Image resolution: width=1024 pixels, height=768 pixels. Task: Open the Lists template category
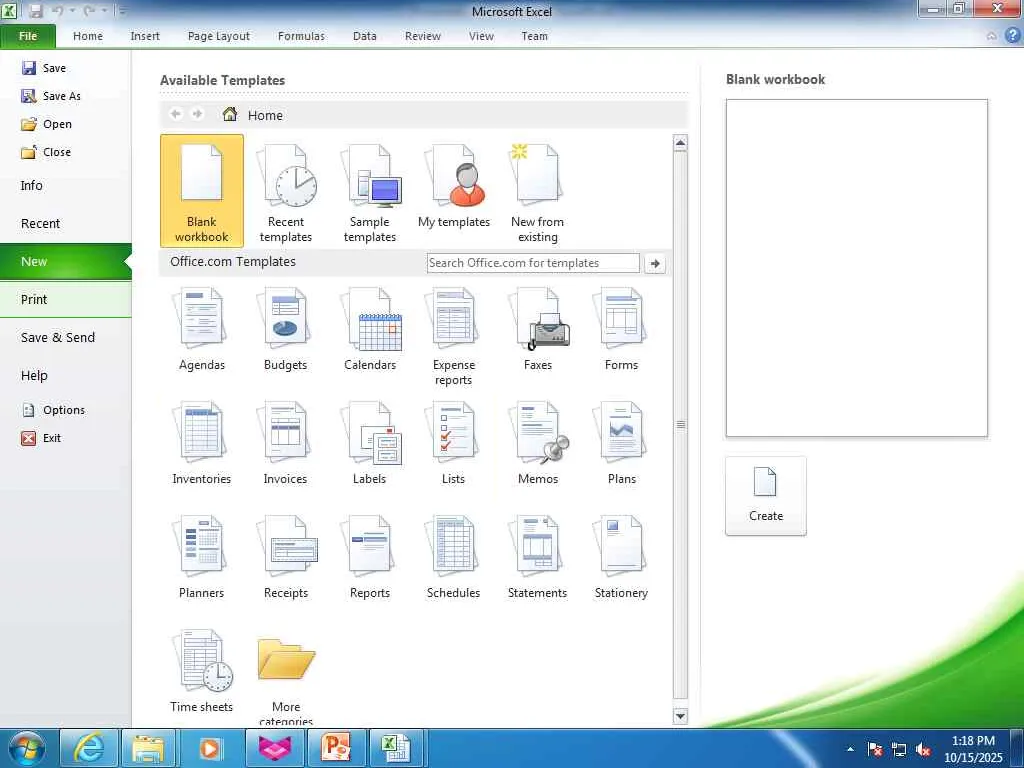(454, 443)
